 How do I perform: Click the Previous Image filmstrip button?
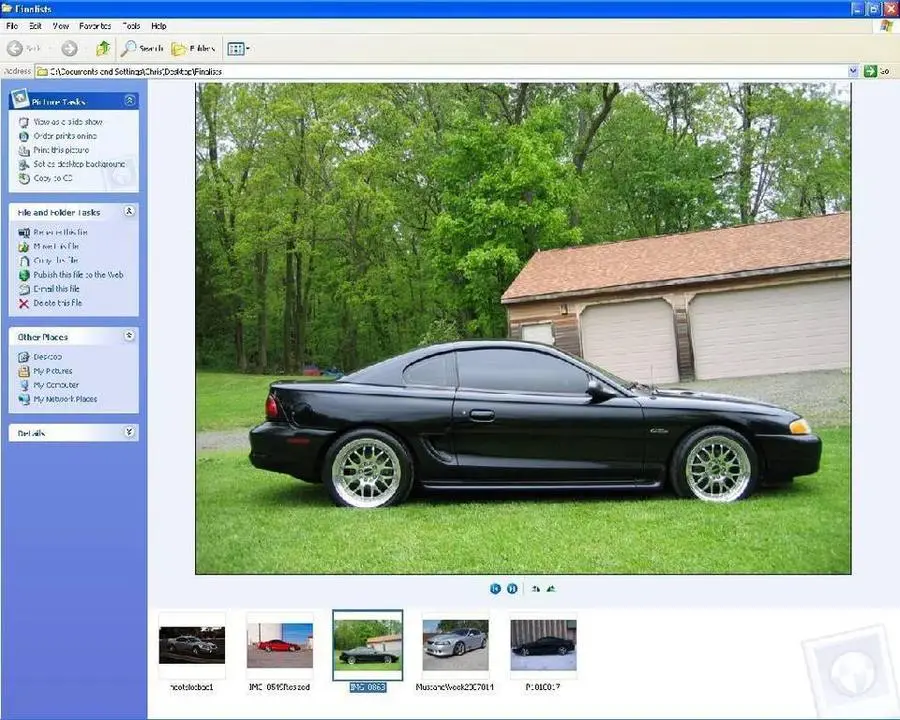(x=495, y=589)
